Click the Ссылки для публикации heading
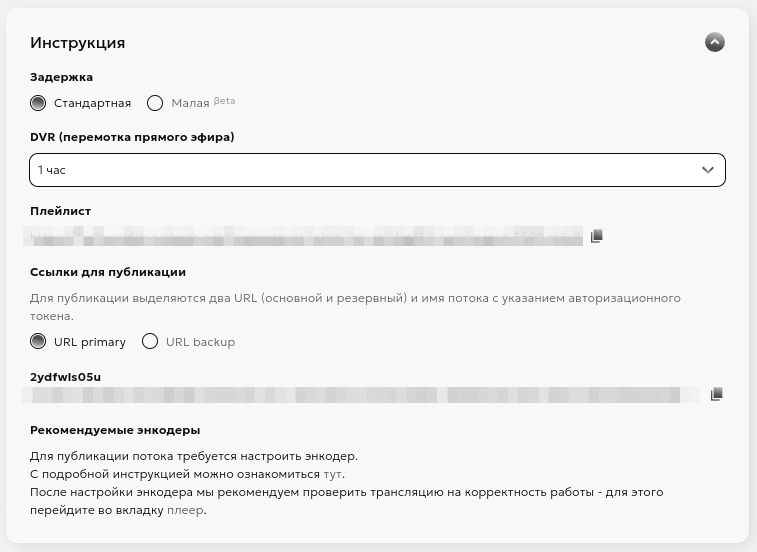 (108, 272)
